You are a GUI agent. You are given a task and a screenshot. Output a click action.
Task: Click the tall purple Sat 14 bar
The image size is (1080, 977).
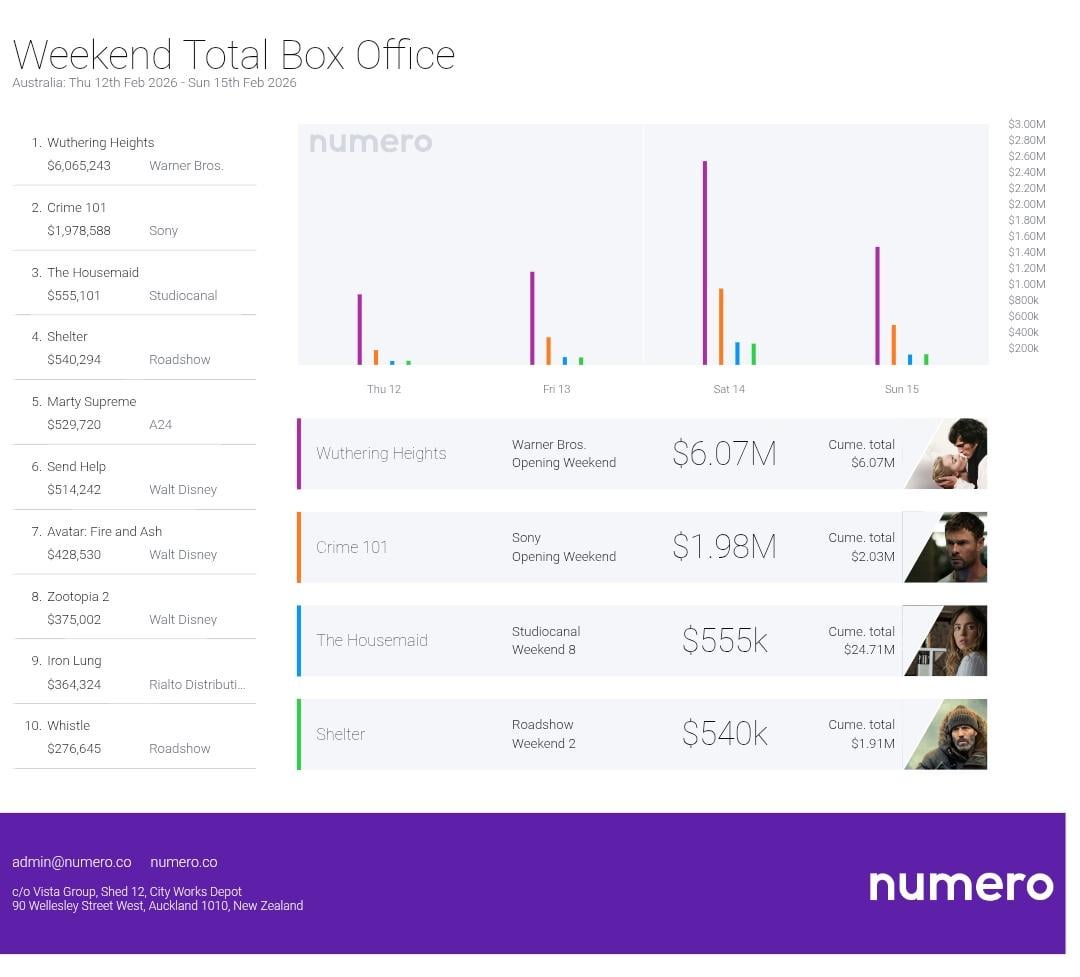coord(705,262)
